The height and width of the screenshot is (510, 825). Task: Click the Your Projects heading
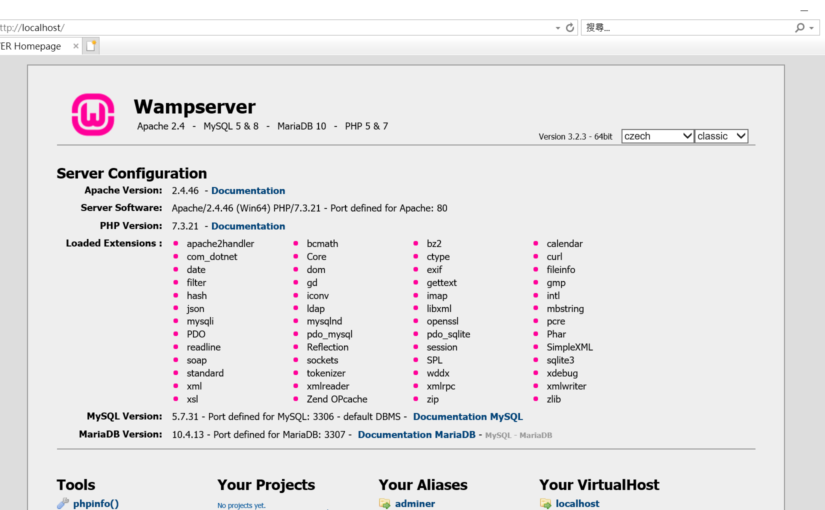[266, 485]
